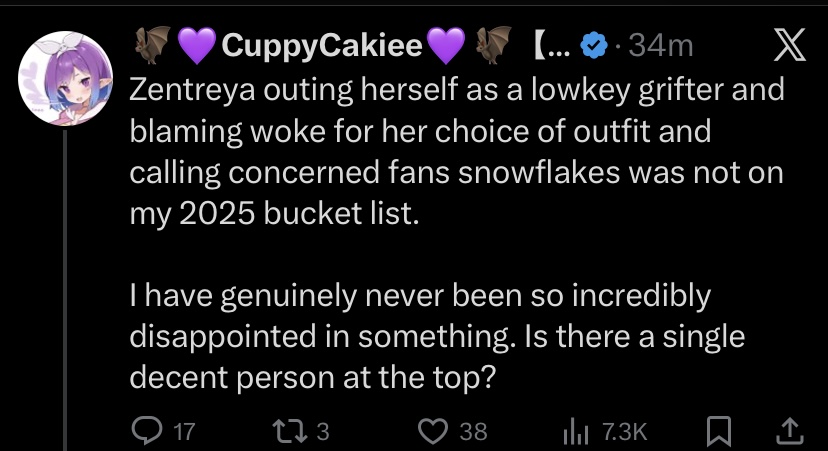Open the purple-haired anime avatar profile

[65, 78]
